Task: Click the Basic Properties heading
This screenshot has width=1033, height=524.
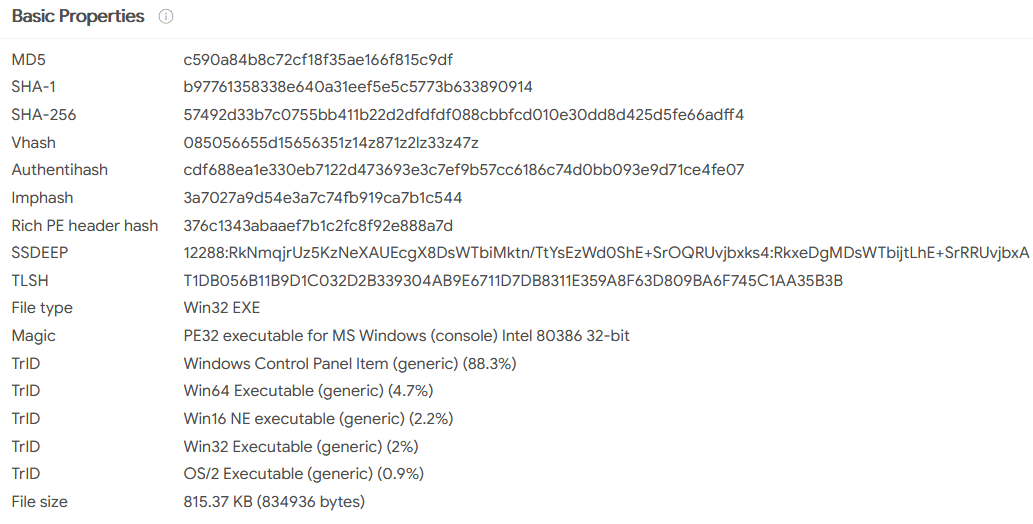Action: pos(78,16)
